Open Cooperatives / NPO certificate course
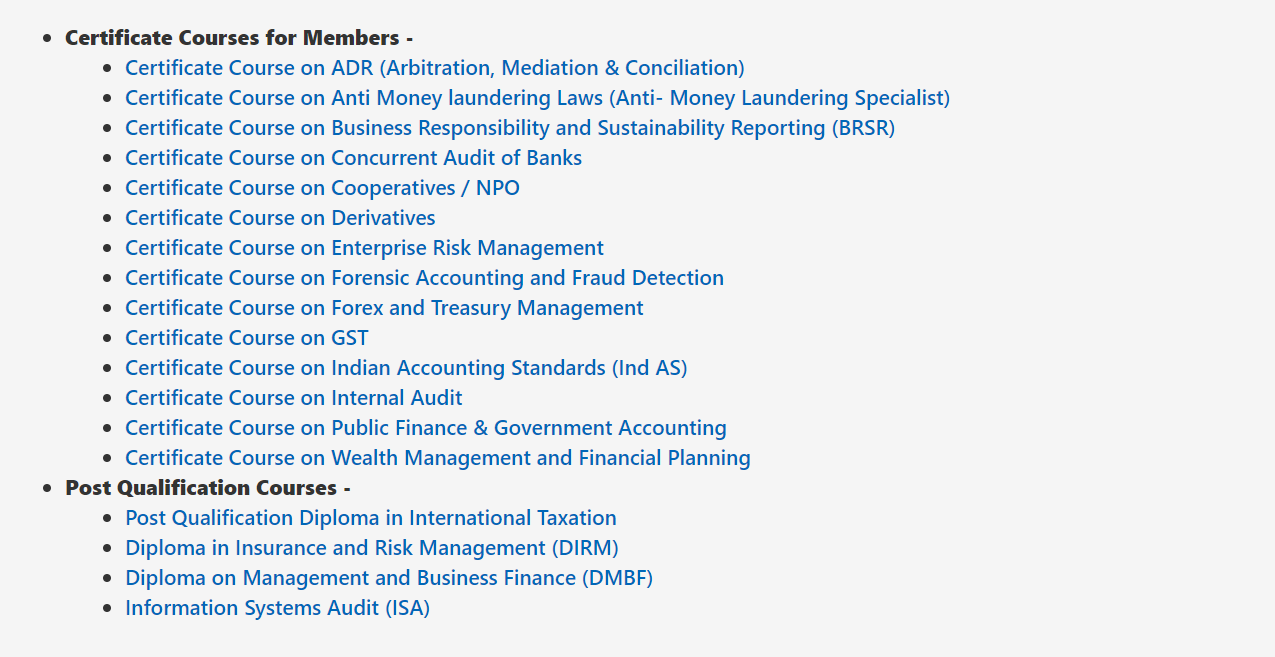 (x=322, y=188)
